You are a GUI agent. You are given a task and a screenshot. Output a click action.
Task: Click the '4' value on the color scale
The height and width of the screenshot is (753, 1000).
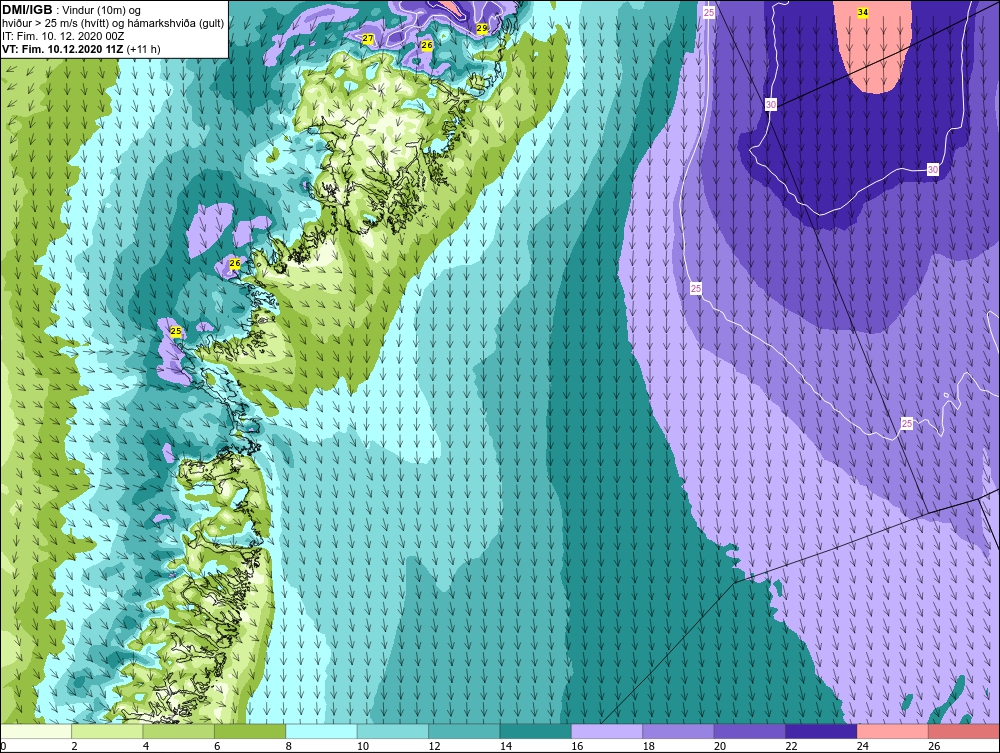coord(146,746)
